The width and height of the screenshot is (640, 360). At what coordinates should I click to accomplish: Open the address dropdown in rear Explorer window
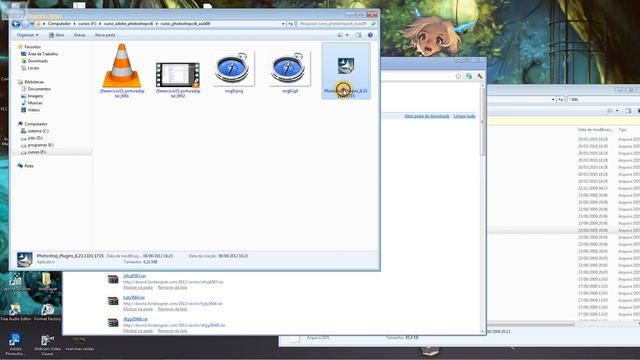pyautogui.click(x=553, y=99)
